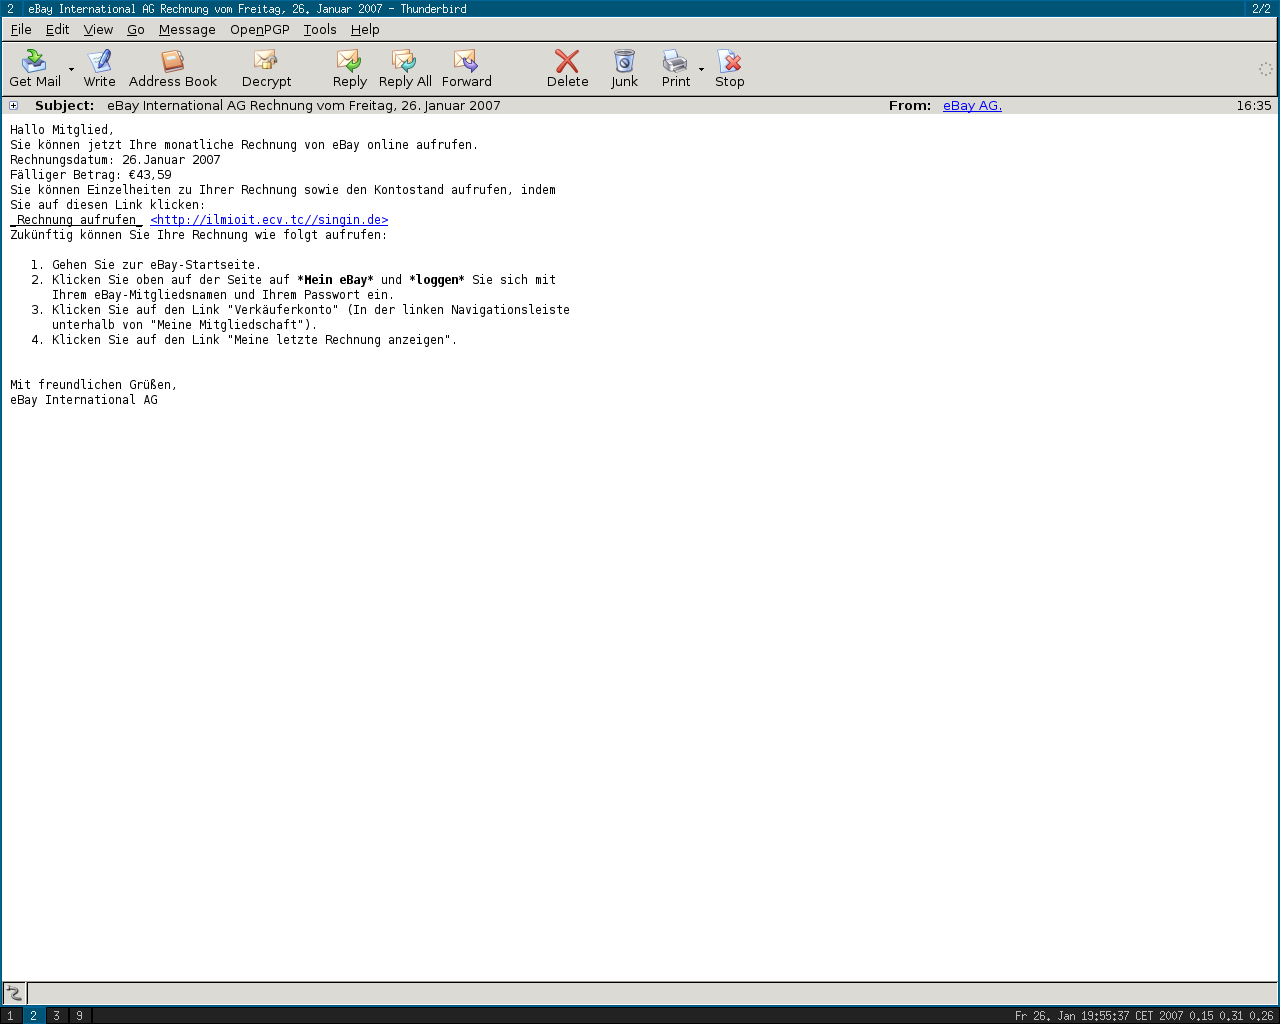Open the Go menu

coord(136,30)
